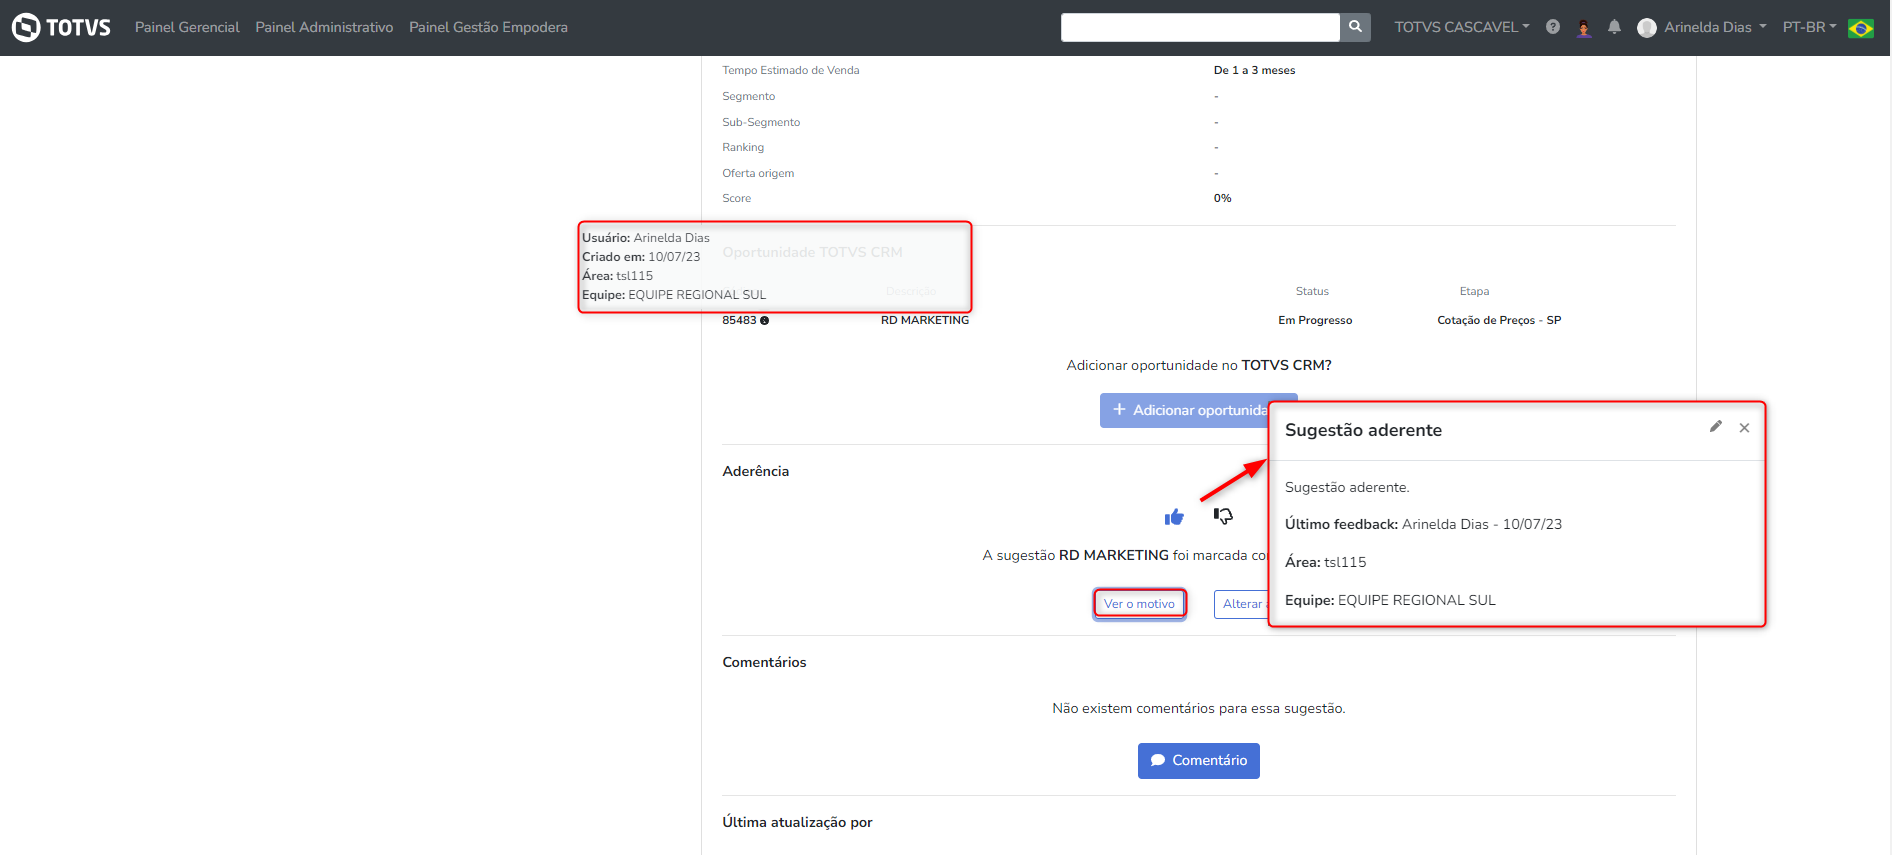Open Painel Gestão Empodera
Screen dimensions: 1892x855
488,27
